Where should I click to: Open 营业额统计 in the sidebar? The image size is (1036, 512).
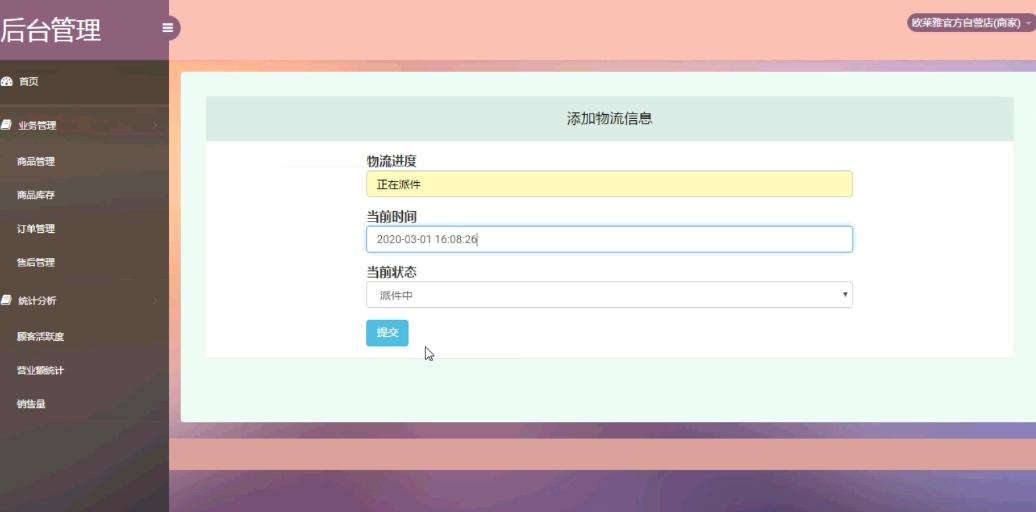point(40,371)
